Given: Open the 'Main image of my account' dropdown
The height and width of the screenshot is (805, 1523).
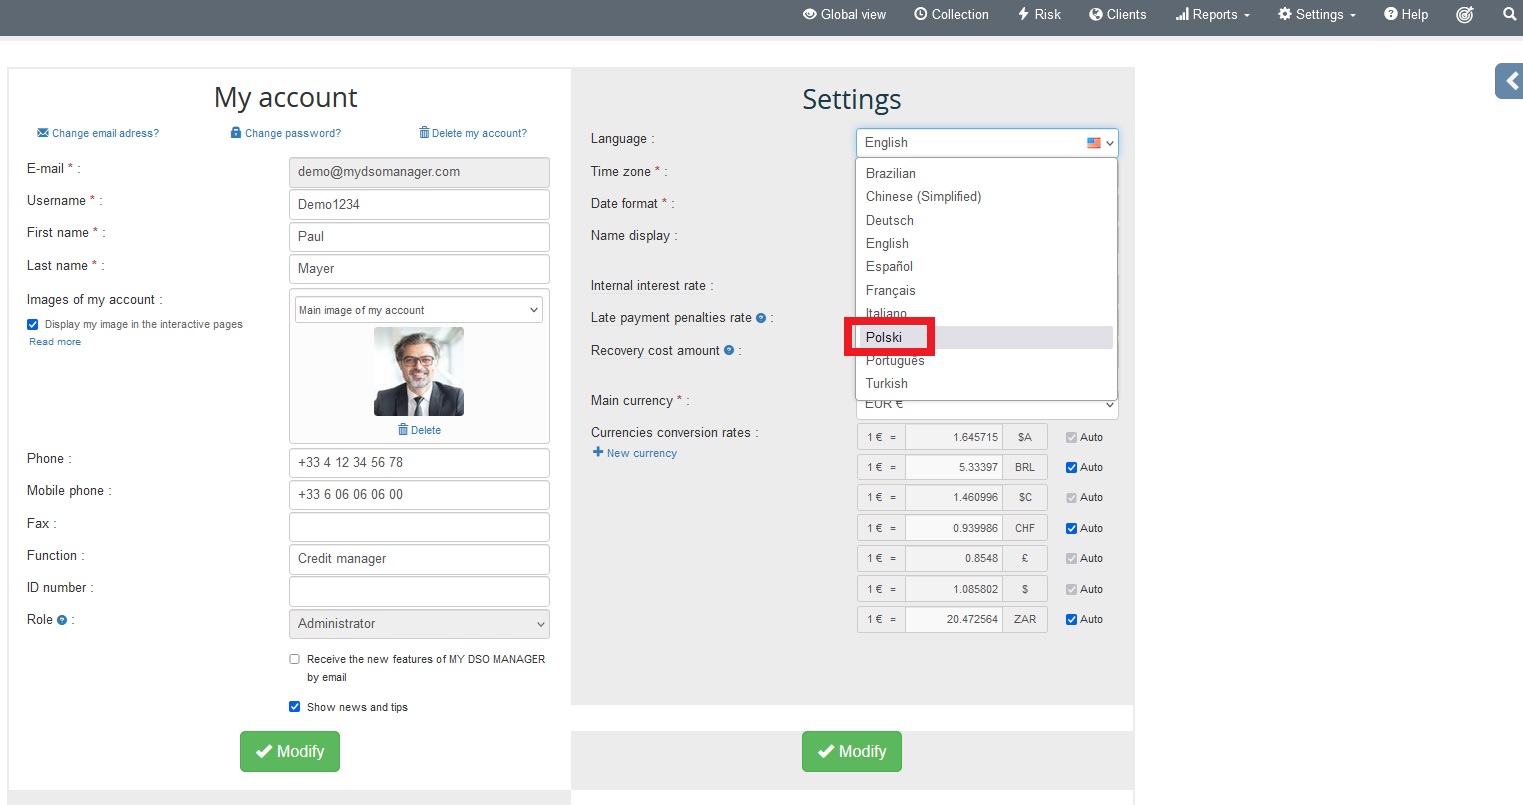Looking at the screenshot, I should pyautogui.click(x=418, y=309).
